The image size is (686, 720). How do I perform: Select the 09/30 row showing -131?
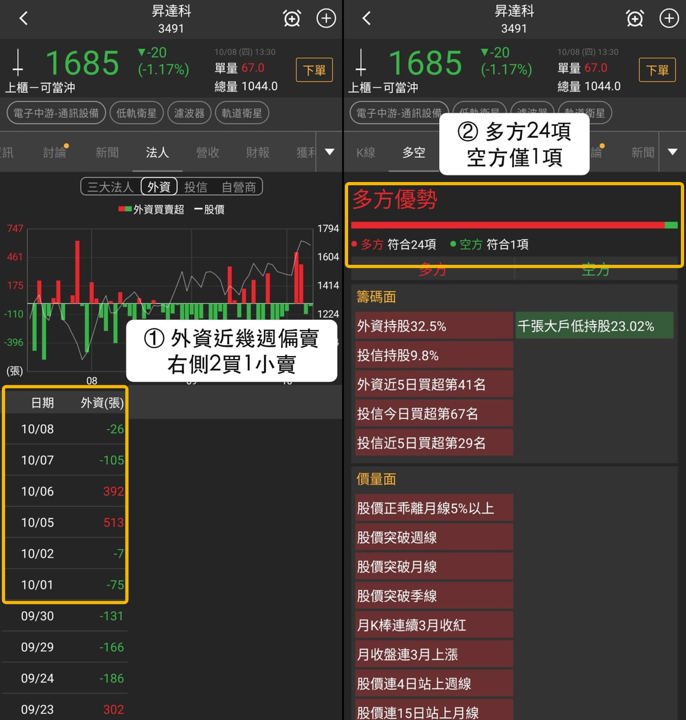point(66,616)
